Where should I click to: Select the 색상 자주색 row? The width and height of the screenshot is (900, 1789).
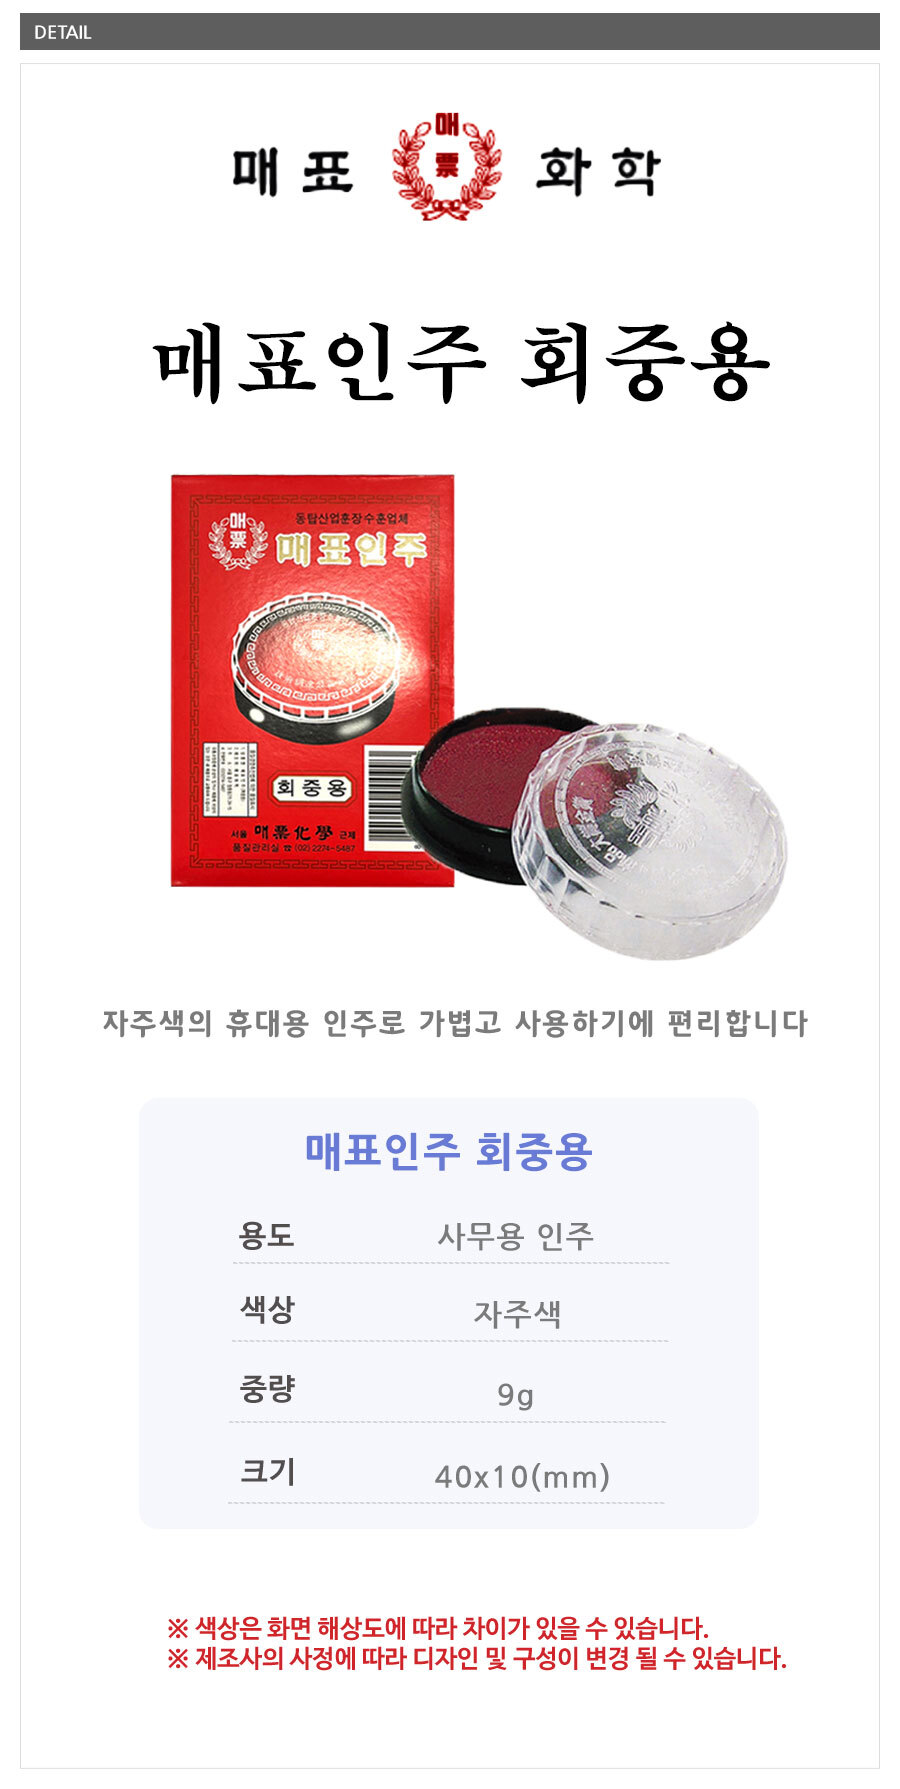click(x=450, y=1311)
